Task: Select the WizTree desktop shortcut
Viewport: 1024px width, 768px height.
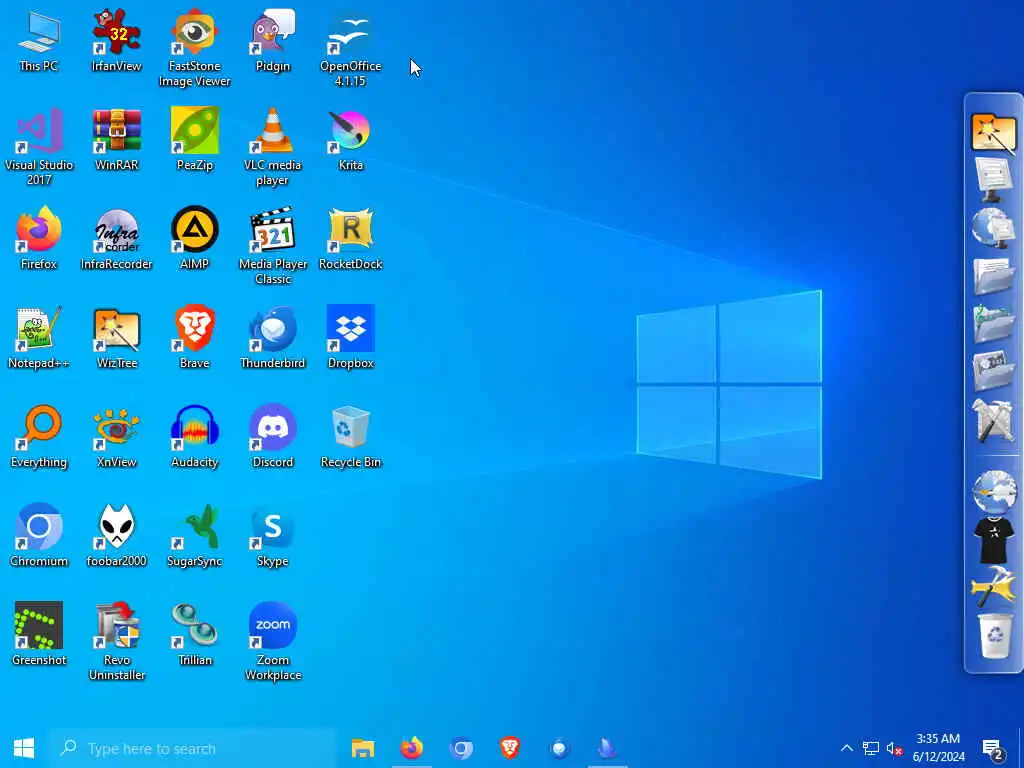Action: click(116, 338)
